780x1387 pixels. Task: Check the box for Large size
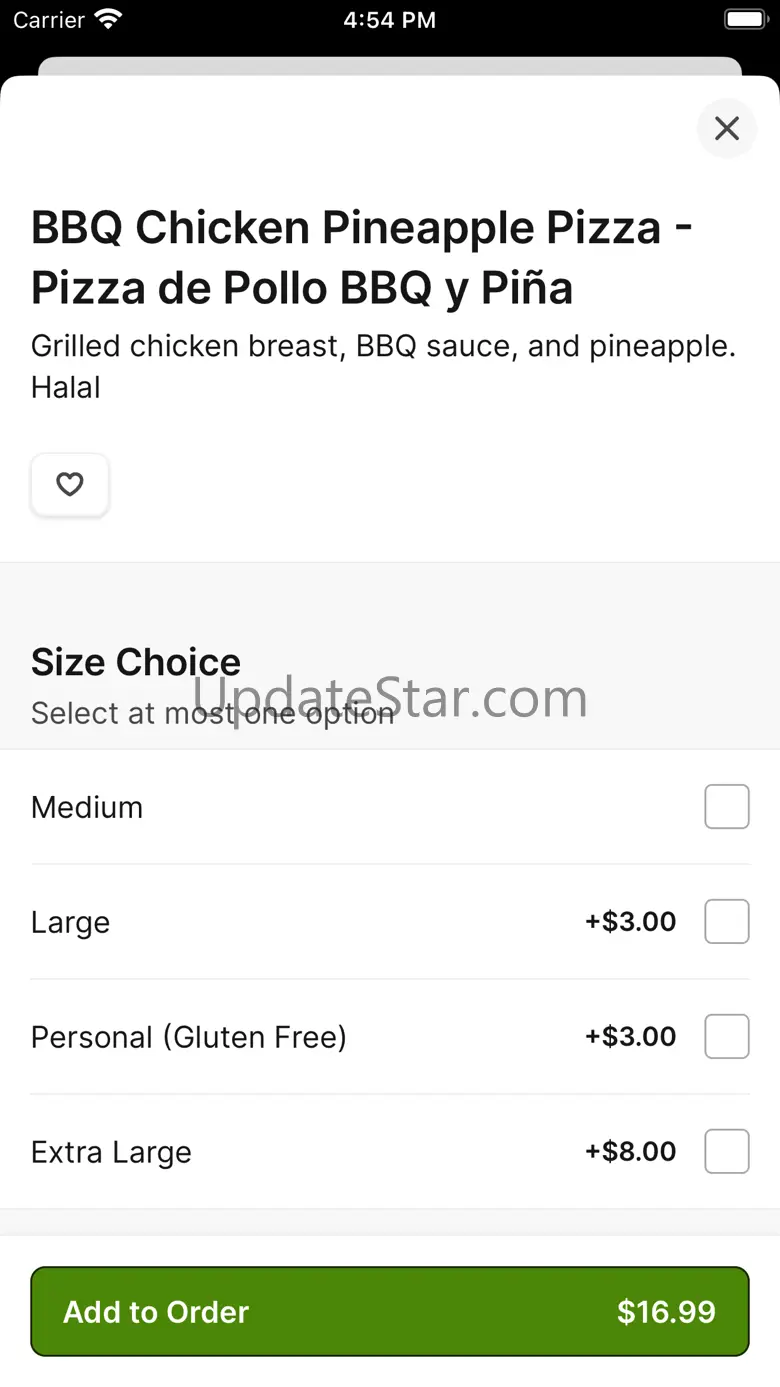727,922
